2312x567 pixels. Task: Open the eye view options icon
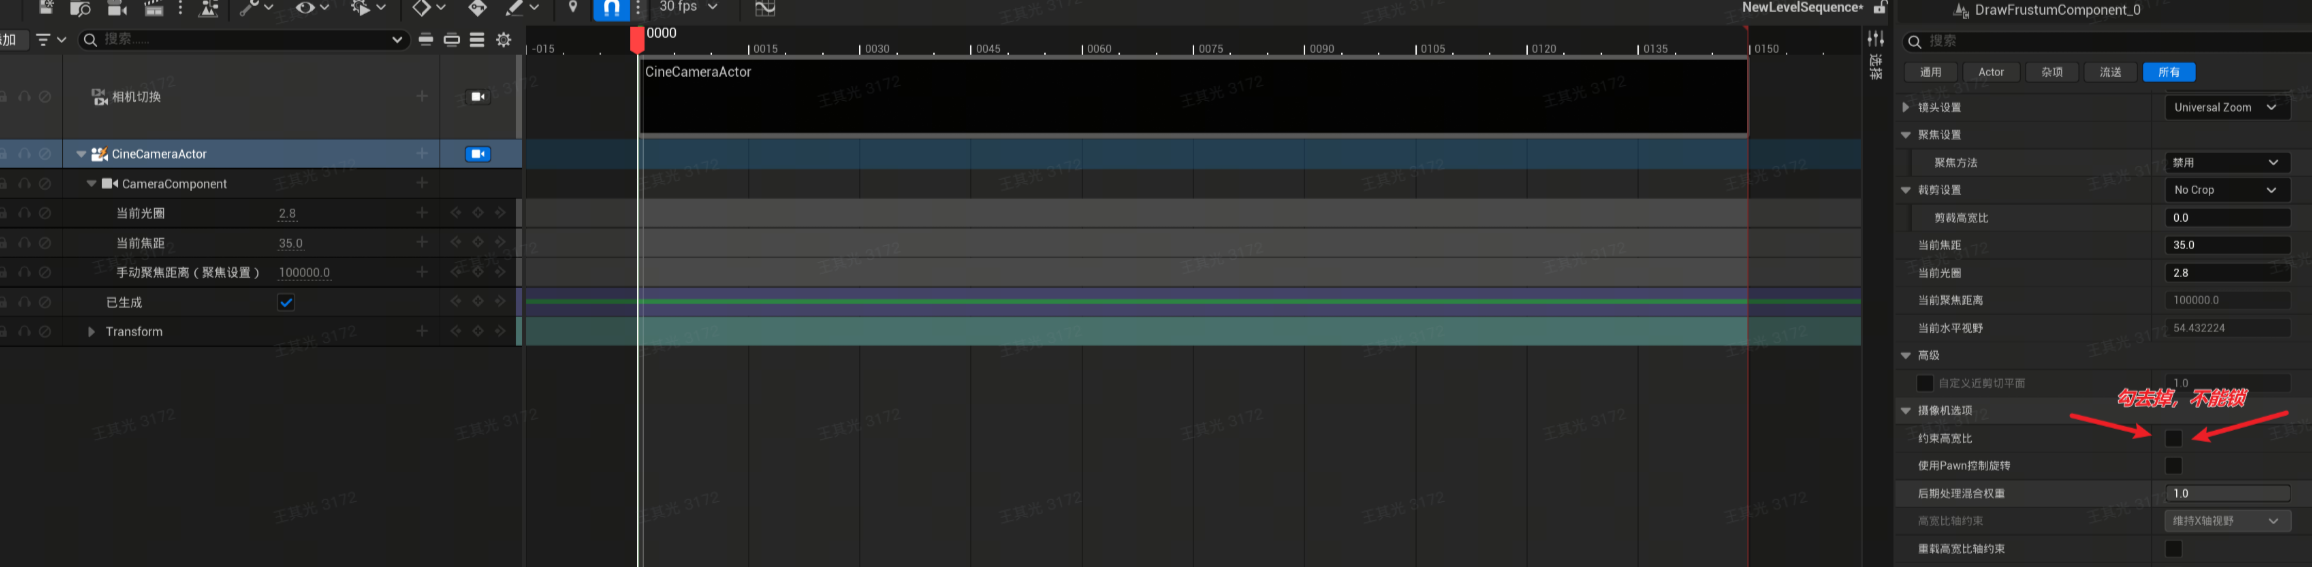pyautogui.click(x=305, y=8)
